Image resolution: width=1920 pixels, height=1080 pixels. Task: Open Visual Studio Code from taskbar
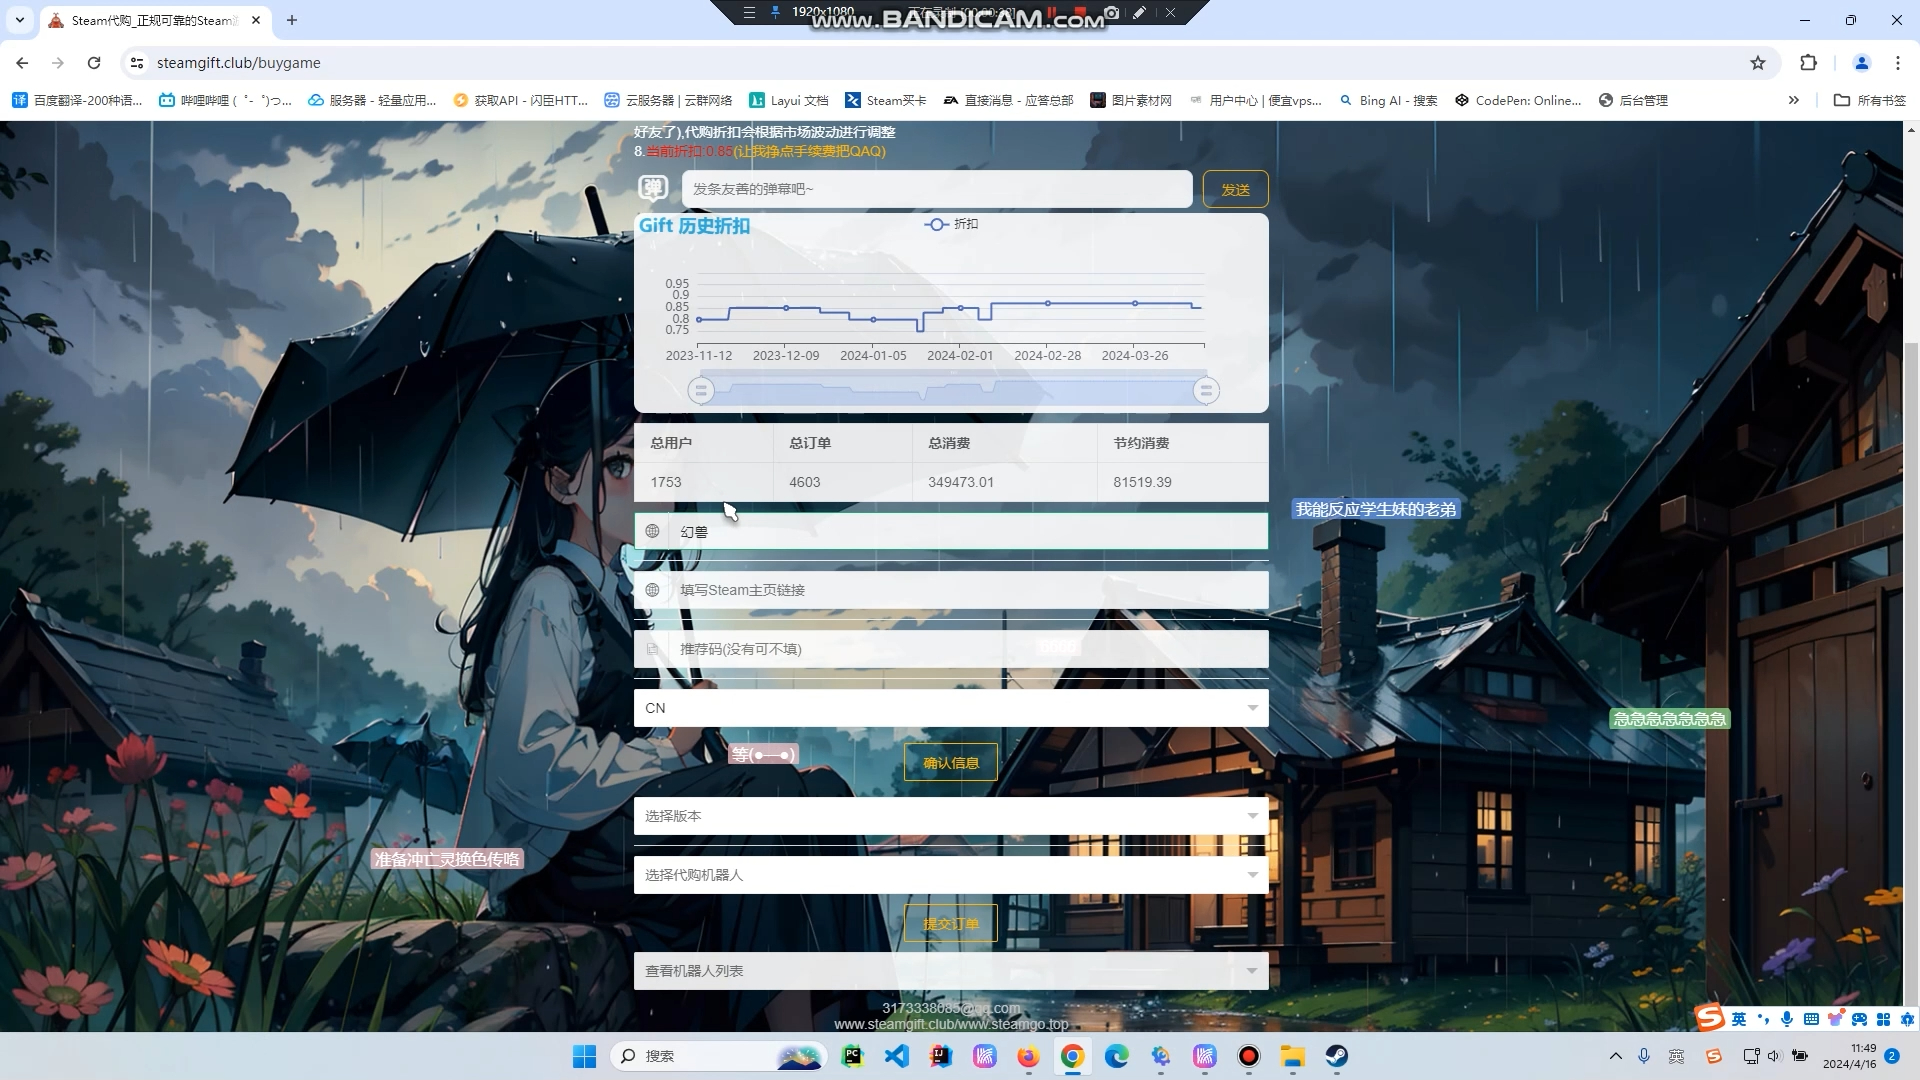[x=897, y=1056]
